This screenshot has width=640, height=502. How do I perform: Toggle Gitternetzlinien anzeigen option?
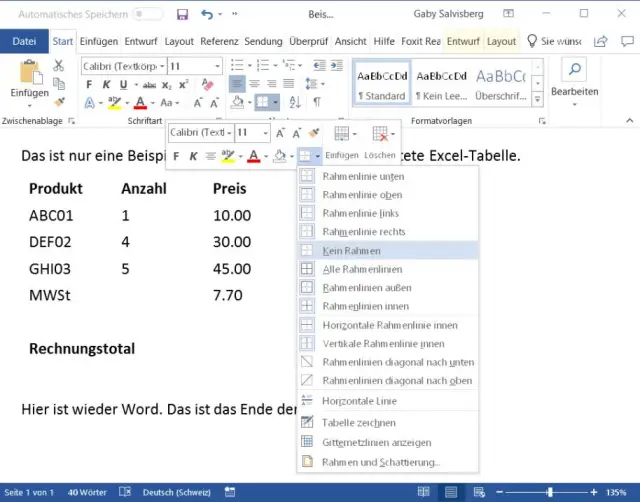376,442
